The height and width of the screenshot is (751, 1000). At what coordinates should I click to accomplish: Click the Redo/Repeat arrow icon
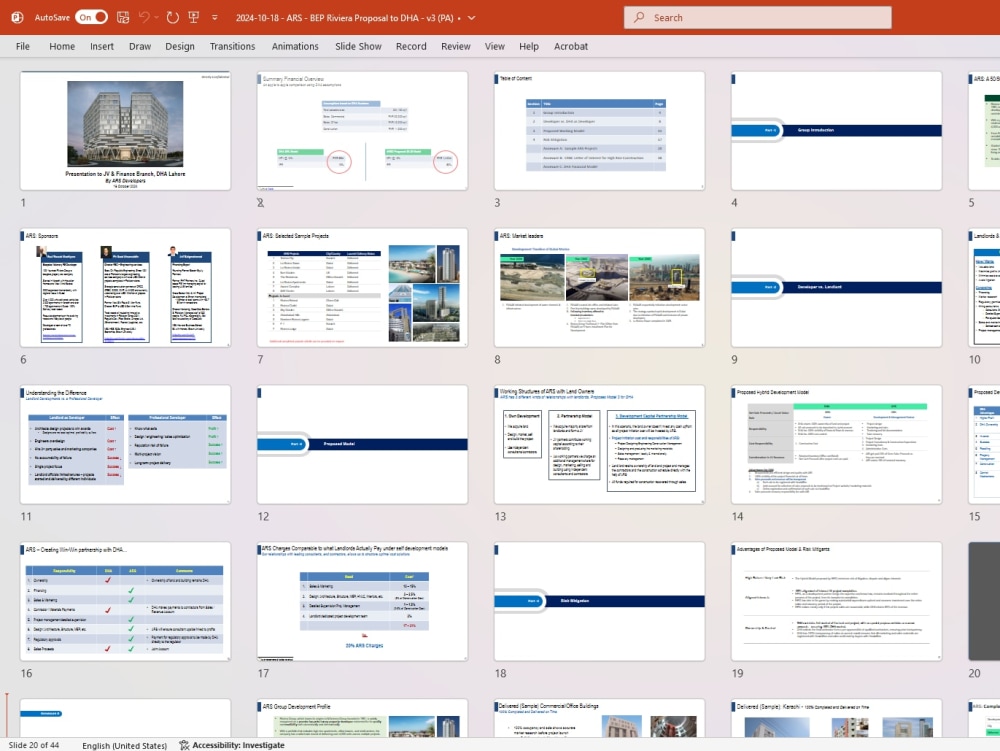coord(173,17)
